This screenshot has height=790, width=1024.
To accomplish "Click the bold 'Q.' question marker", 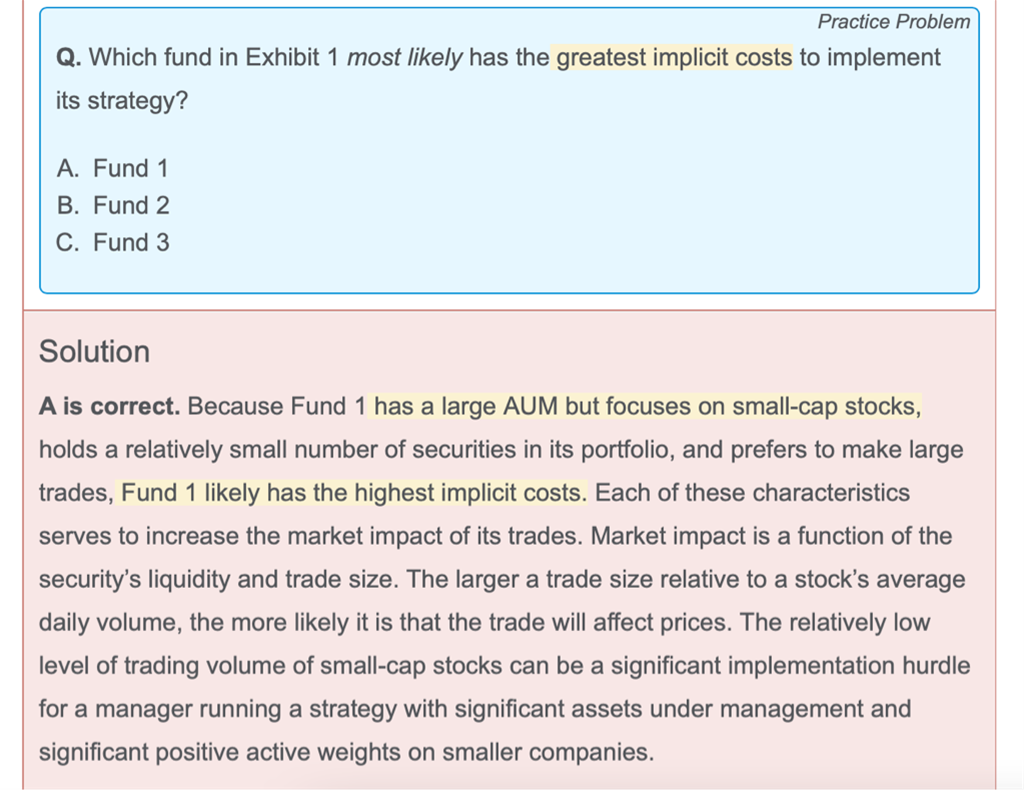I will 69,58.
